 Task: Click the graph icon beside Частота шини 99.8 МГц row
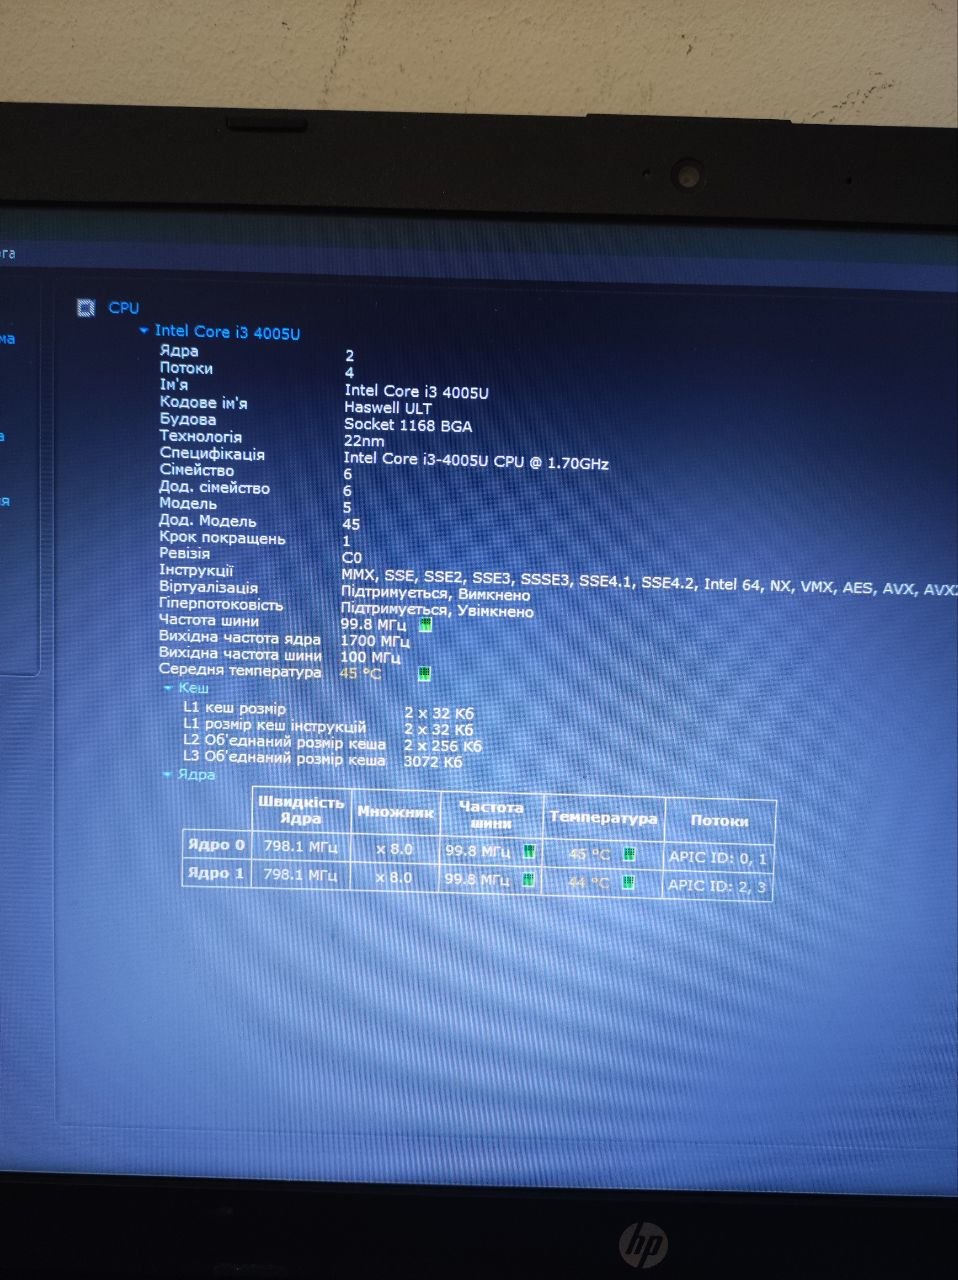click(425, 625)
